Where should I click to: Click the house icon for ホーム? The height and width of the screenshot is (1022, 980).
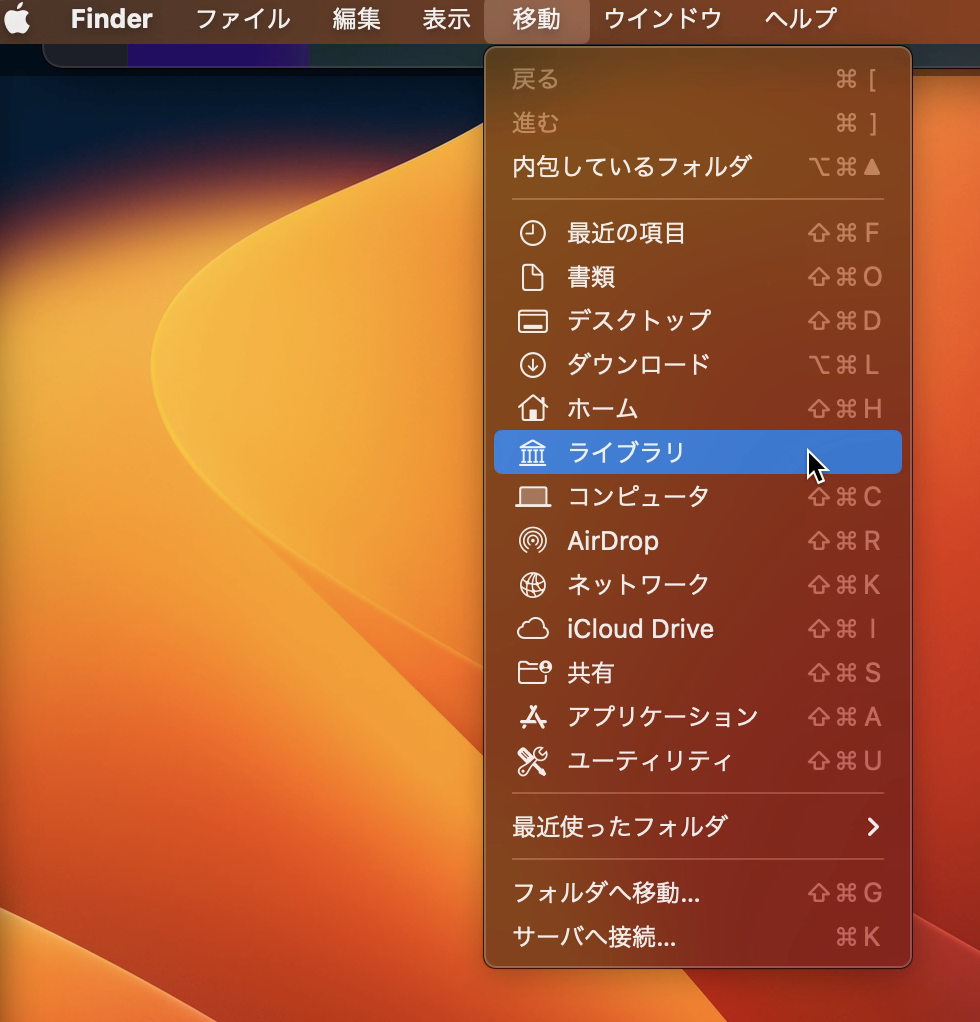click(532, 409)
